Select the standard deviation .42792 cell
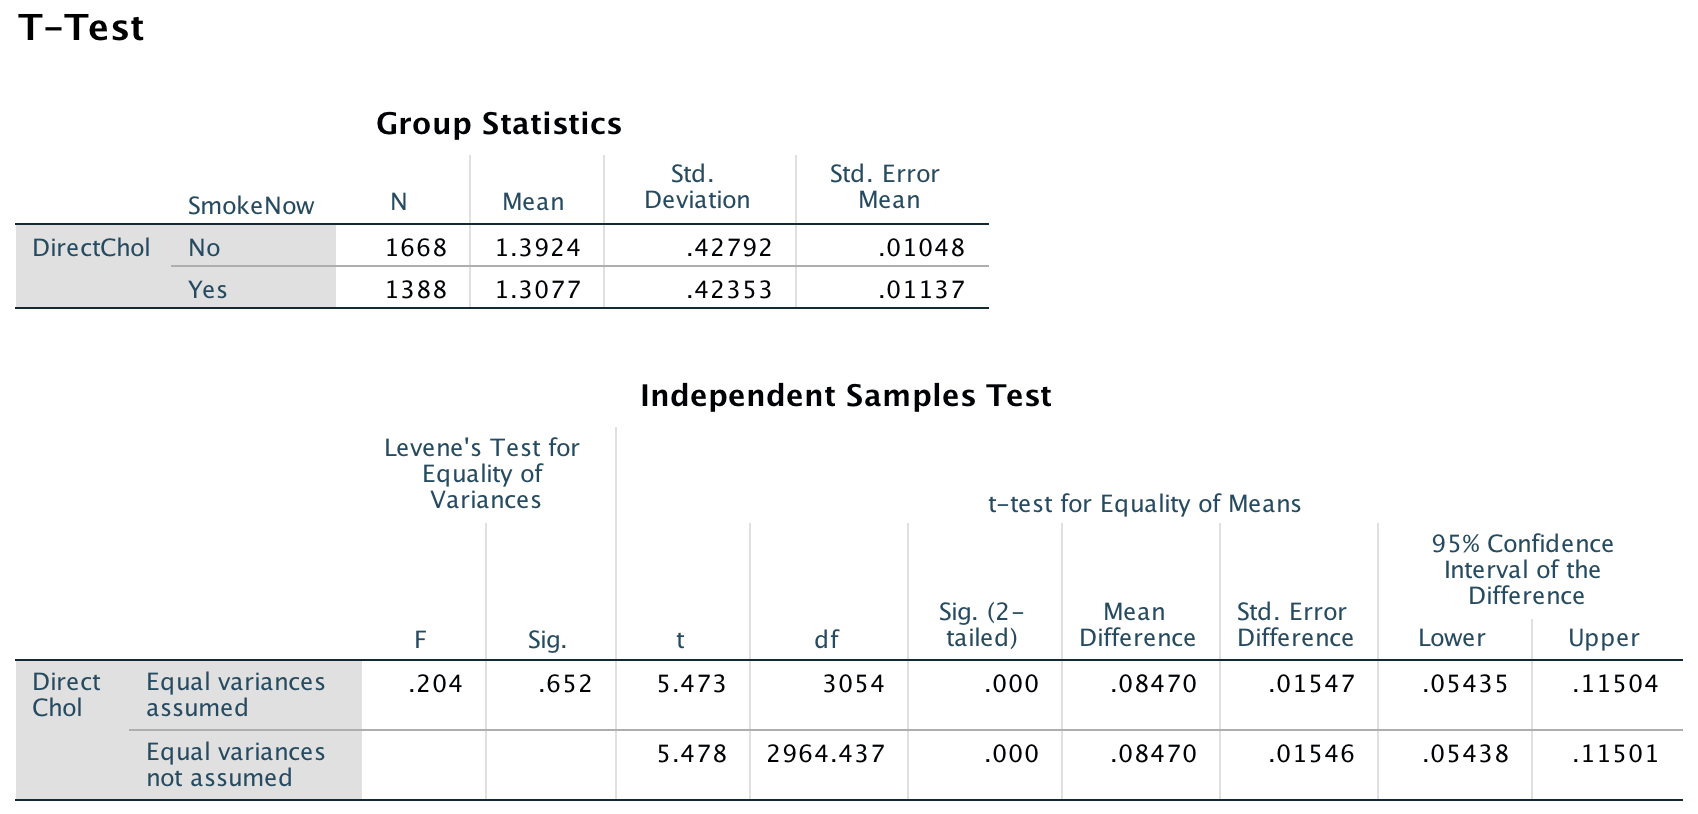1698x814 pixels. pyautogui.click(x=729, y=248)
